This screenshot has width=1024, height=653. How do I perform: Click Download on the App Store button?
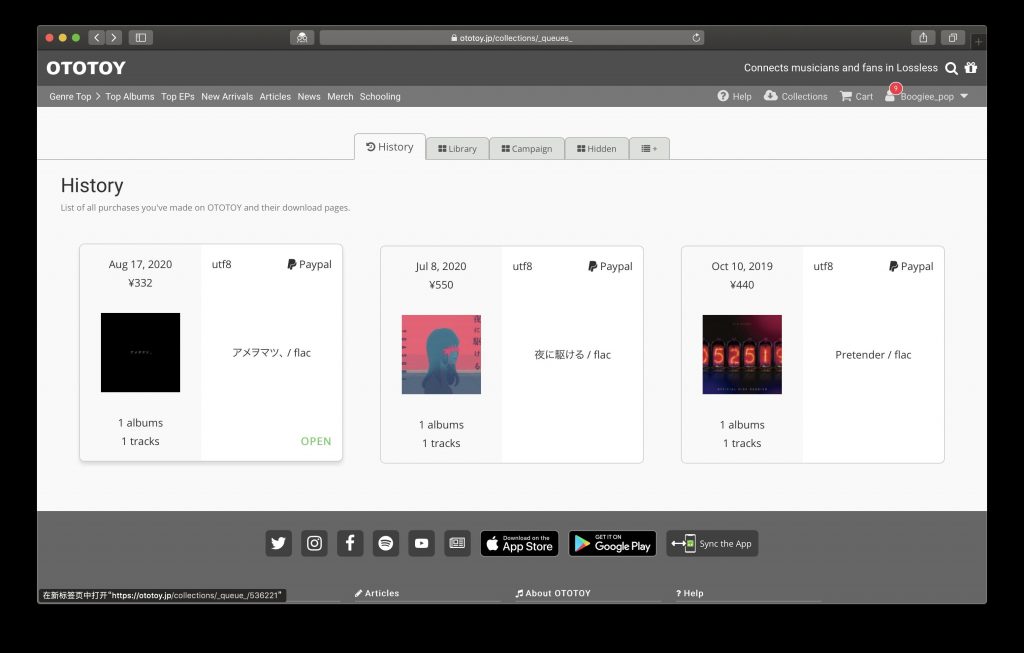(519, 543)
